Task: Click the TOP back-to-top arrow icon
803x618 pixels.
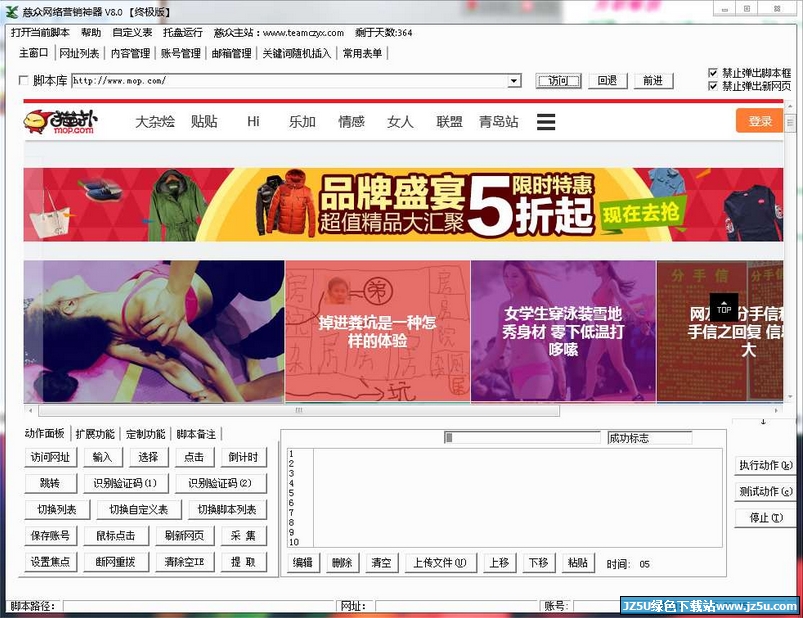Action: click(724, 307)
